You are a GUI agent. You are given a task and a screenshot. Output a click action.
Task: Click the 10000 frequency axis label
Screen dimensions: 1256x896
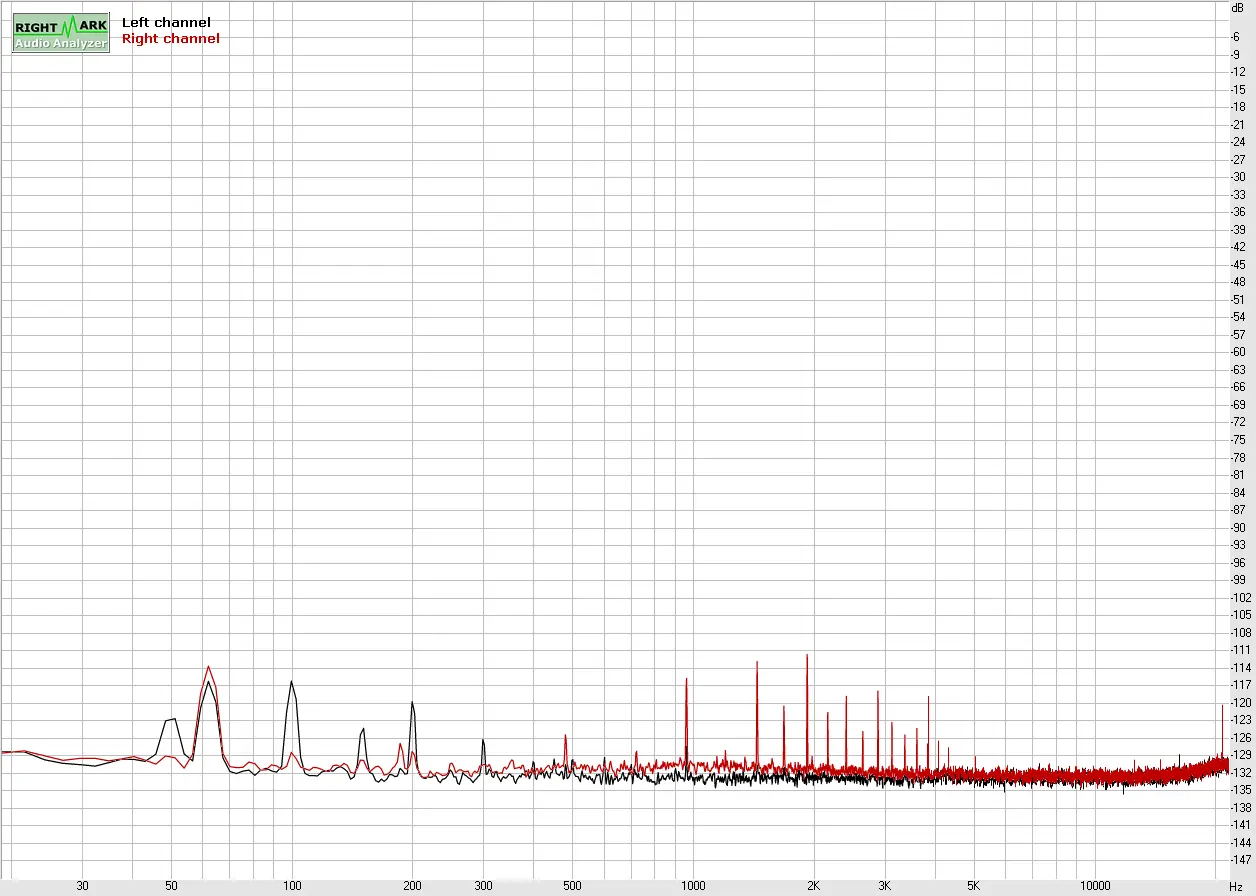(x=1095, y=886)
